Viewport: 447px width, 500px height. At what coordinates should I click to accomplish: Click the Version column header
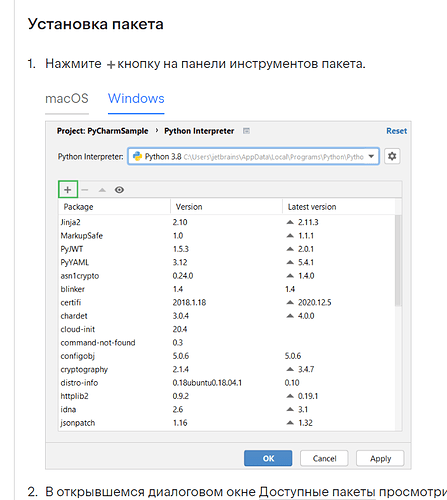(226, 207)
